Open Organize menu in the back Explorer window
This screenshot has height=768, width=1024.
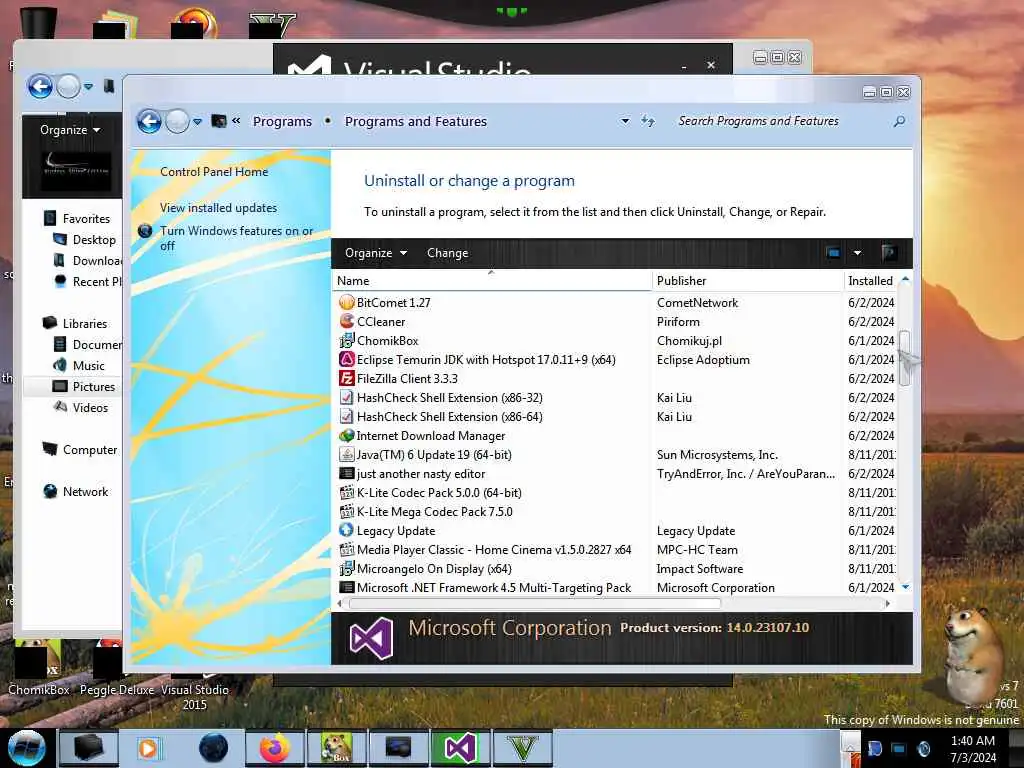click(70, 129)
